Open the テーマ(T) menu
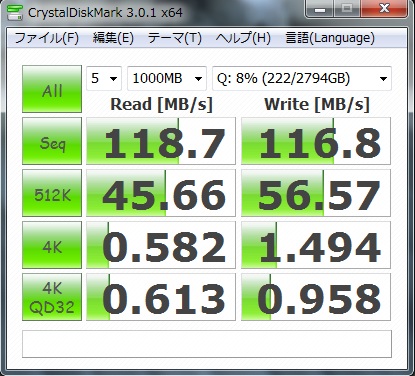The width and height of the screenshot is (415, 376). 174,38
